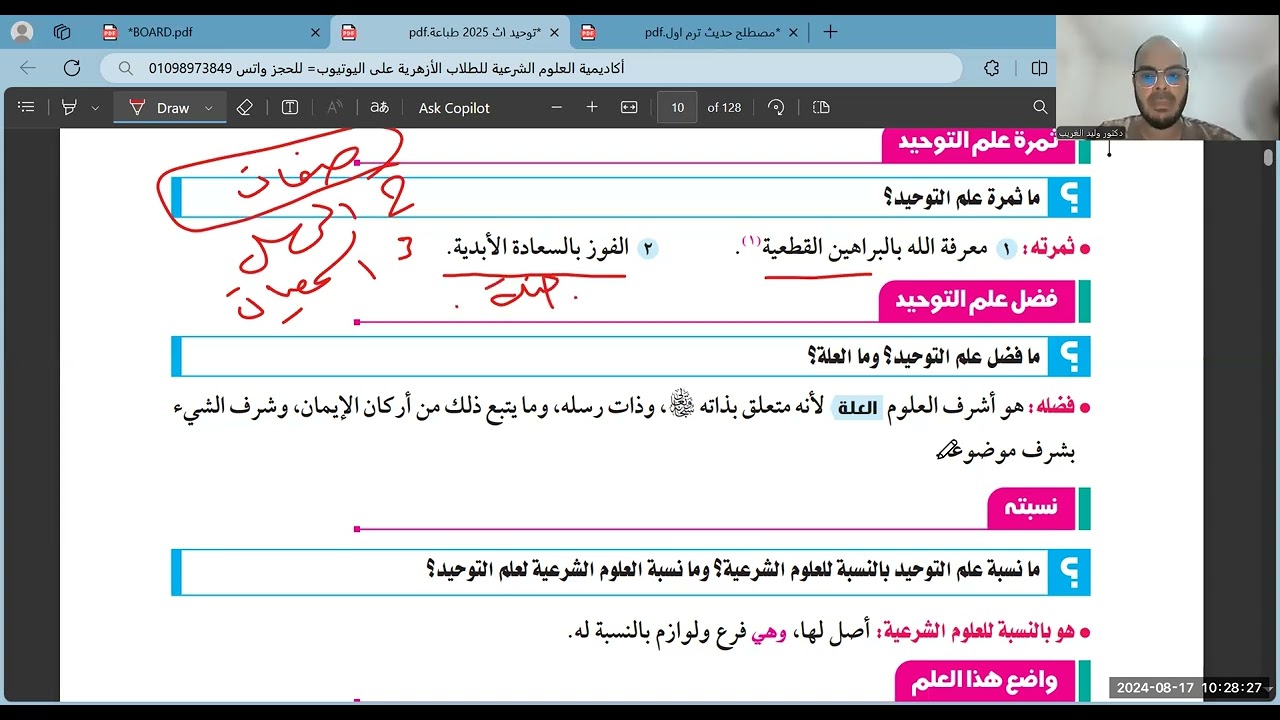Close the توحيد اث 2025 tab
The image size is (1280, 720).
[x=554, y=32]
